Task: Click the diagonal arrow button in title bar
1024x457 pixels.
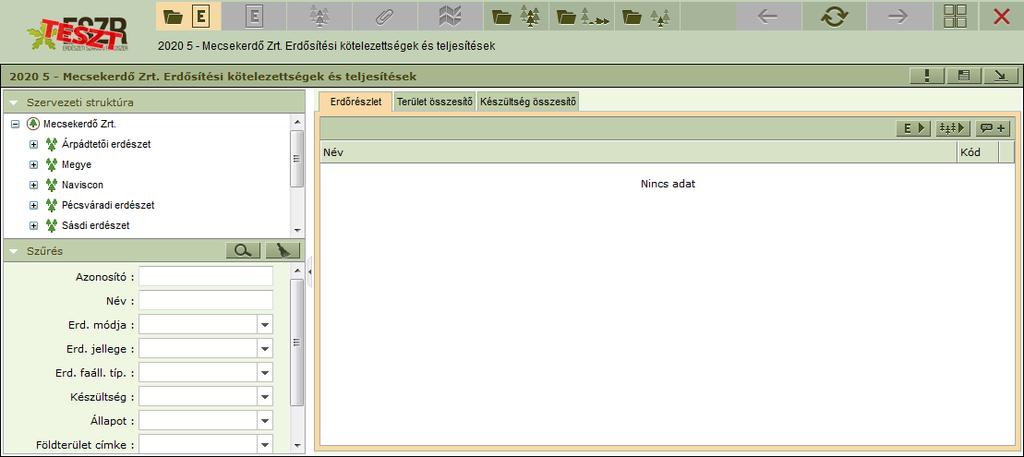Action: [1000, 76]
